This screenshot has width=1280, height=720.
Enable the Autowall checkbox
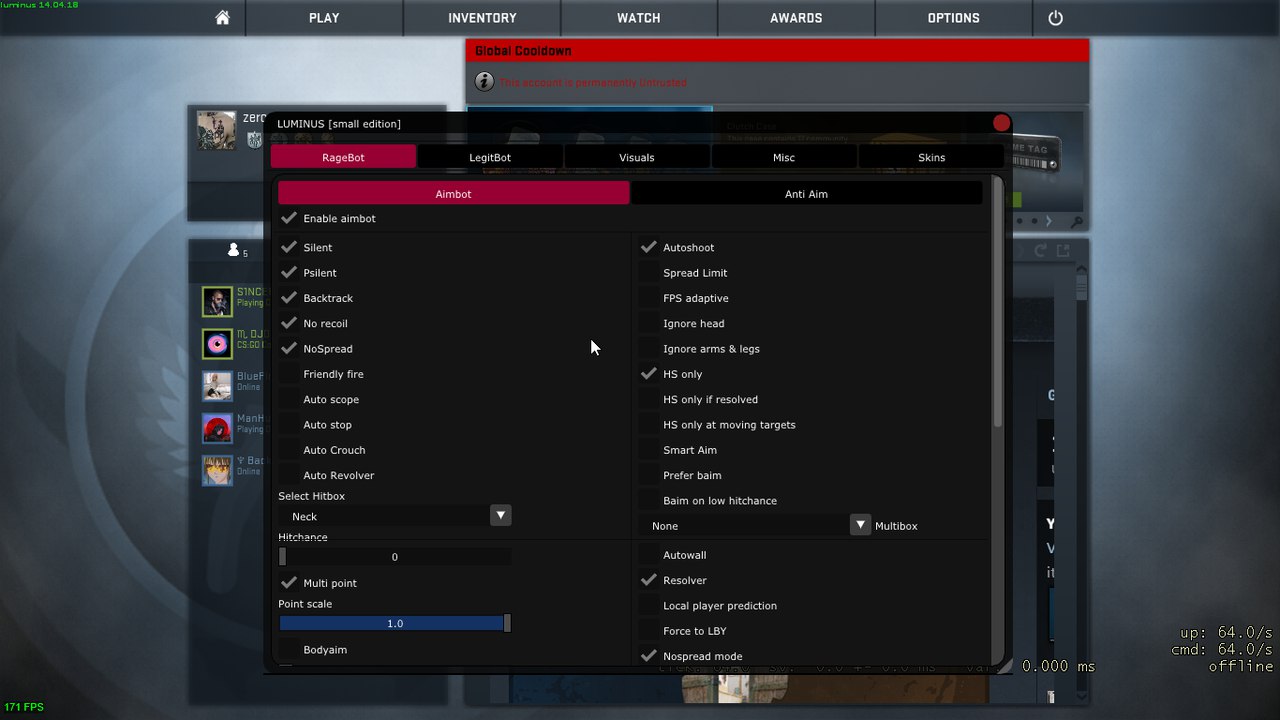(x=649, y=555)
